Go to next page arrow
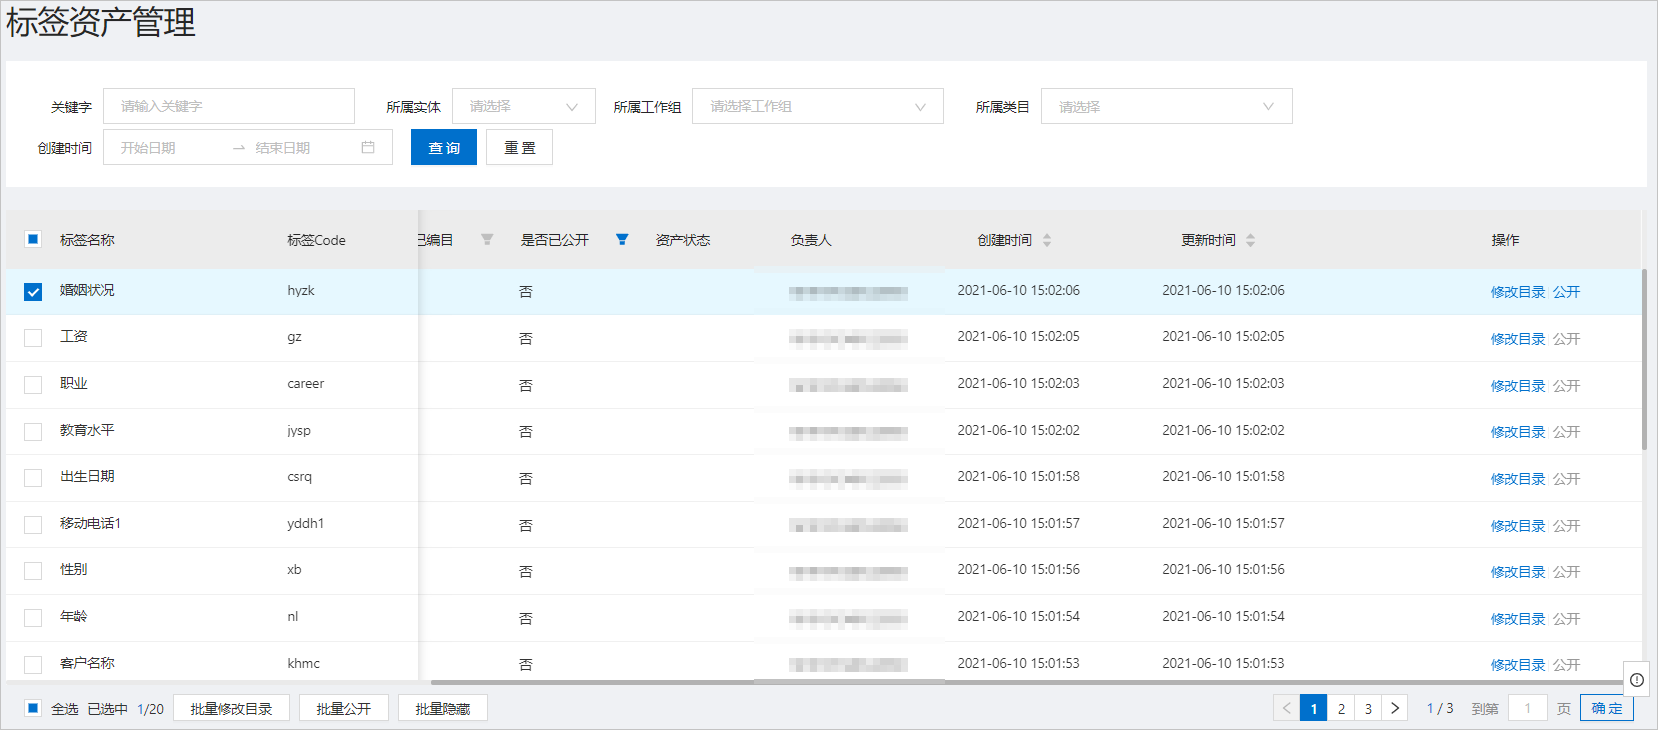Screen dimensions: 1658x730 1395,708
